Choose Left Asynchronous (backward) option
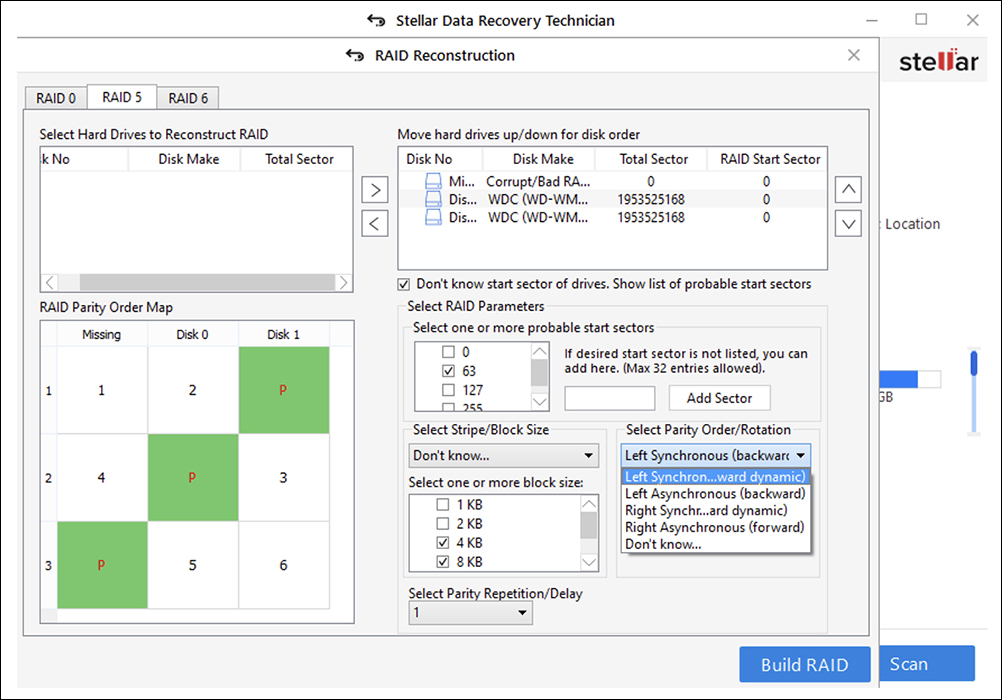Image resolution: width=1002 pixels, height=700 pixels. 716,494
